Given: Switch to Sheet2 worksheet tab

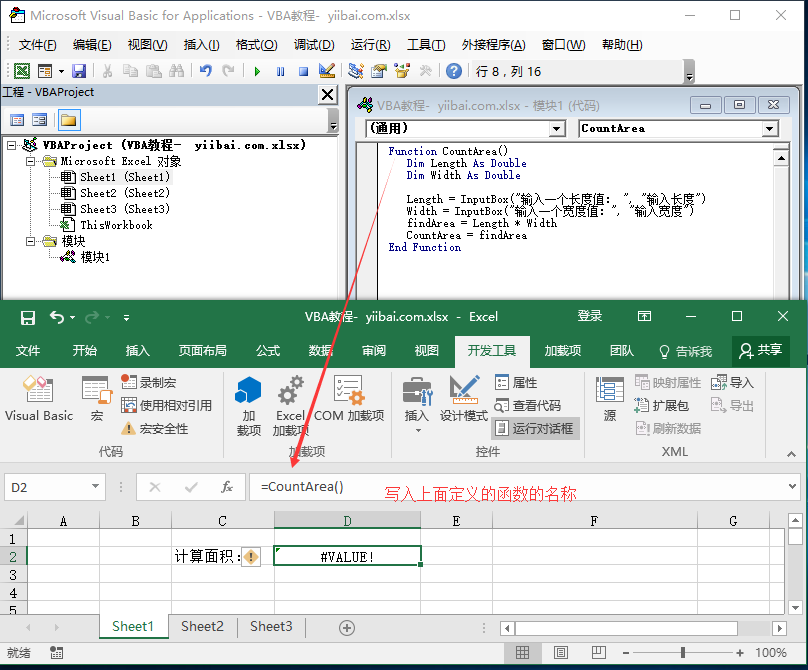Looking at the screenshot, I should (202, 627).
